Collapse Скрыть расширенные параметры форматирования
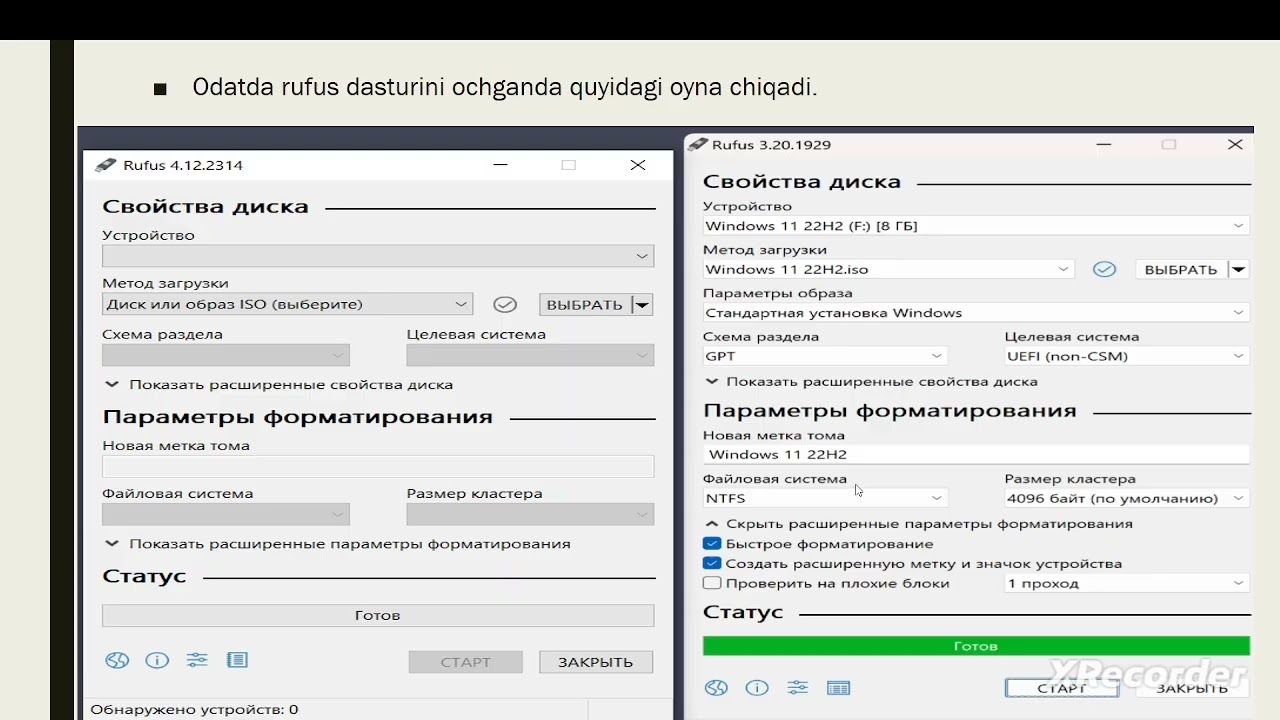This screenshot has height=720, width=1280. 919,523
